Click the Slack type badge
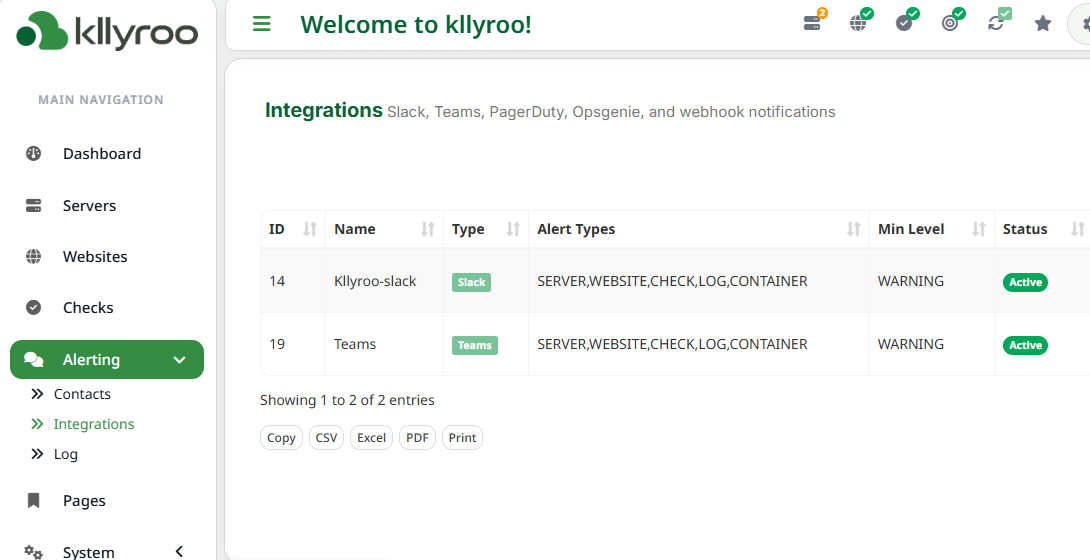The image size is (1090, 560). pyautogui.click(x=471, y=282)
